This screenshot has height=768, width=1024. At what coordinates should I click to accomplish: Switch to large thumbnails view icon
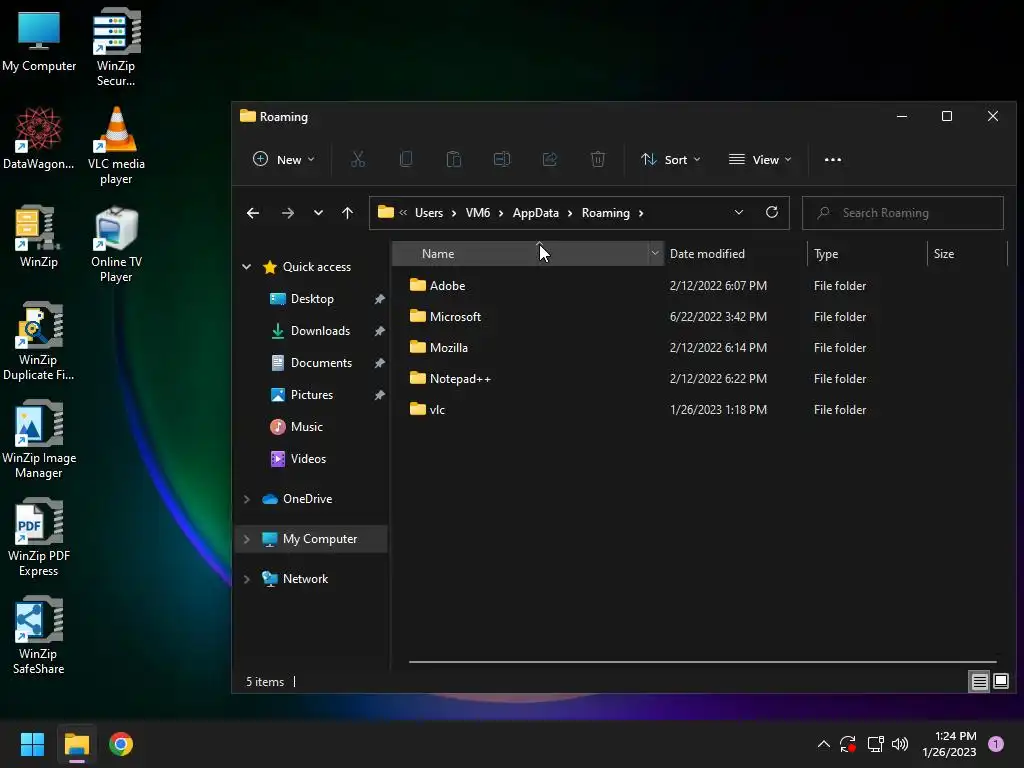[x=1001, y=682]
